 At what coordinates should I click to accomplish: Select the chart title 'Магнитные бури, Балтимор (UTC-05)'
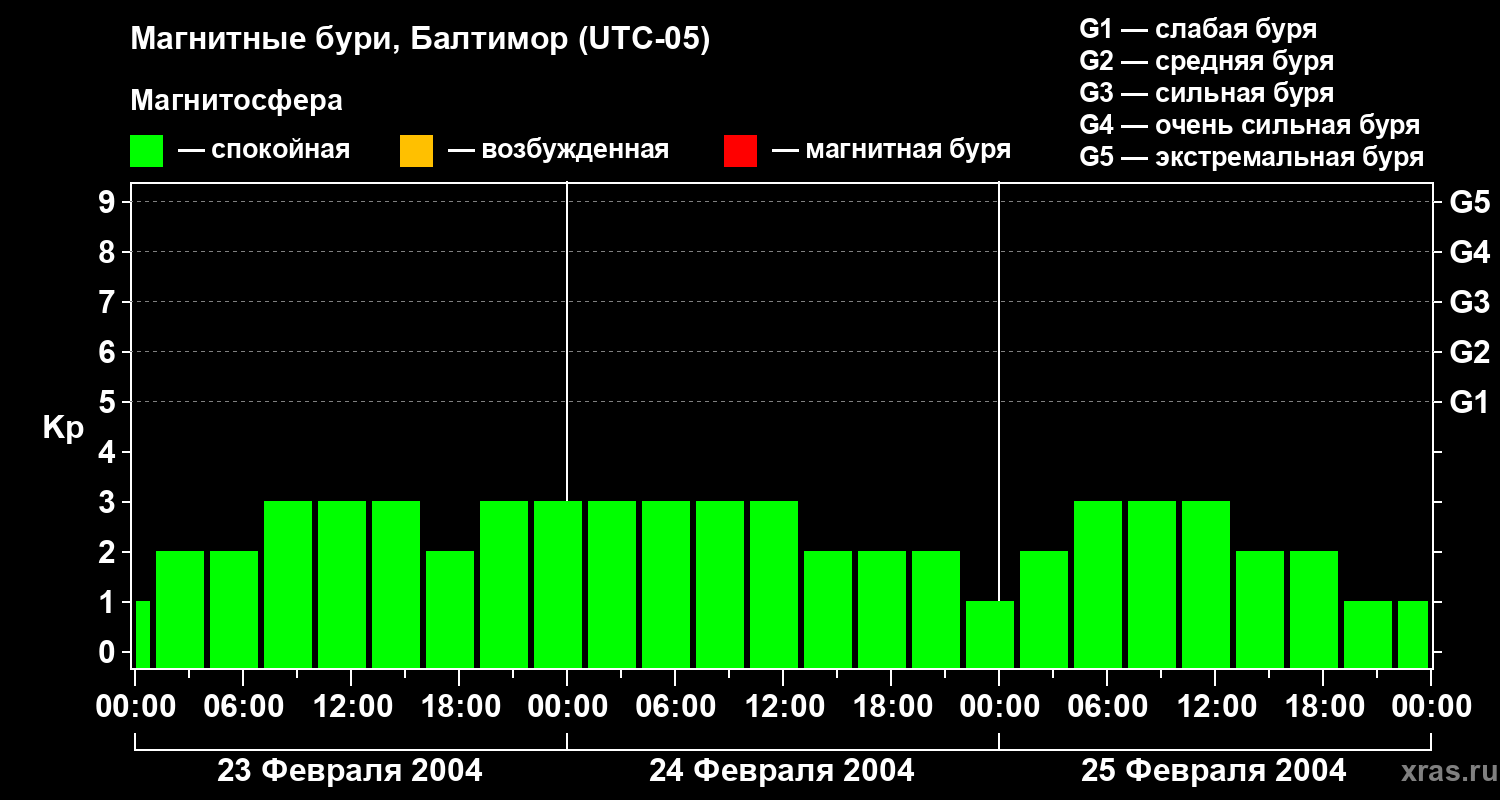[420, 40]
